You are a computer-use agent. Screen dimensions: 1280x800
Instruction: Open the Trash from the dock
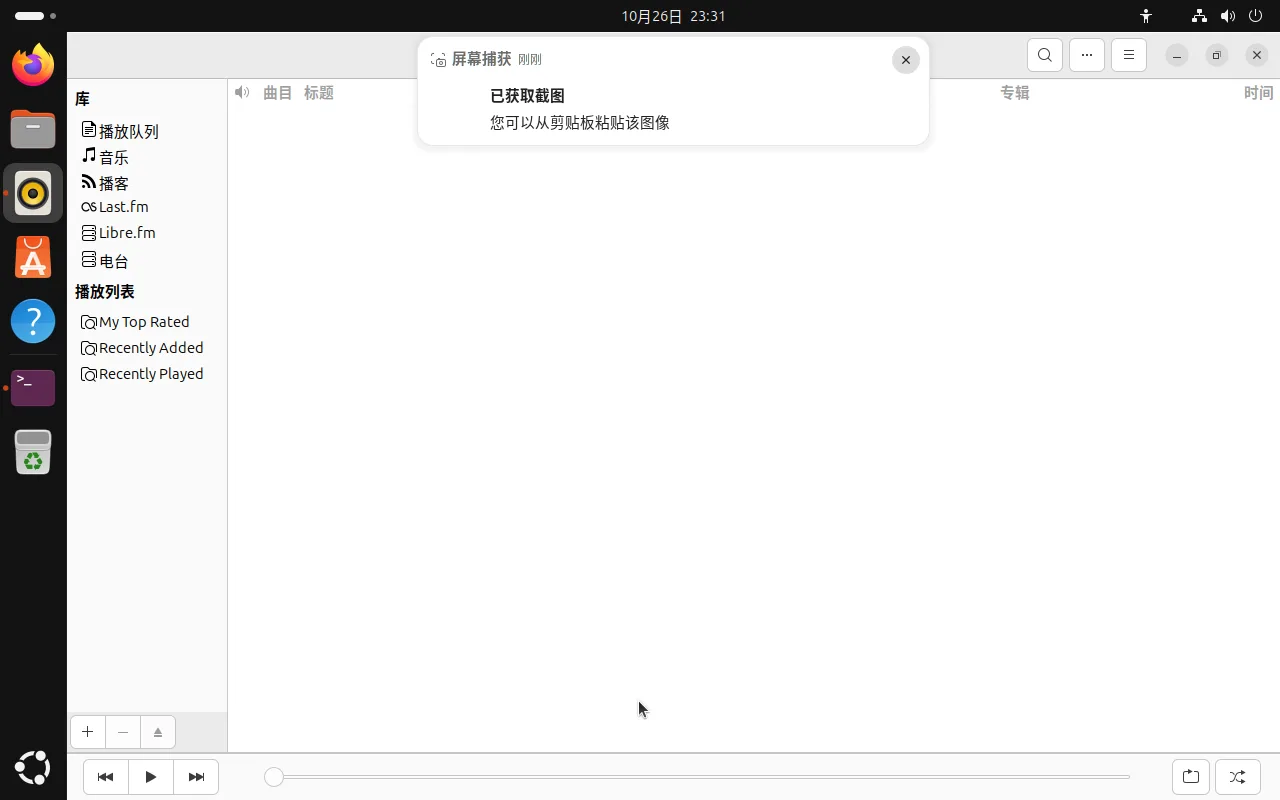tap(33, 451)
